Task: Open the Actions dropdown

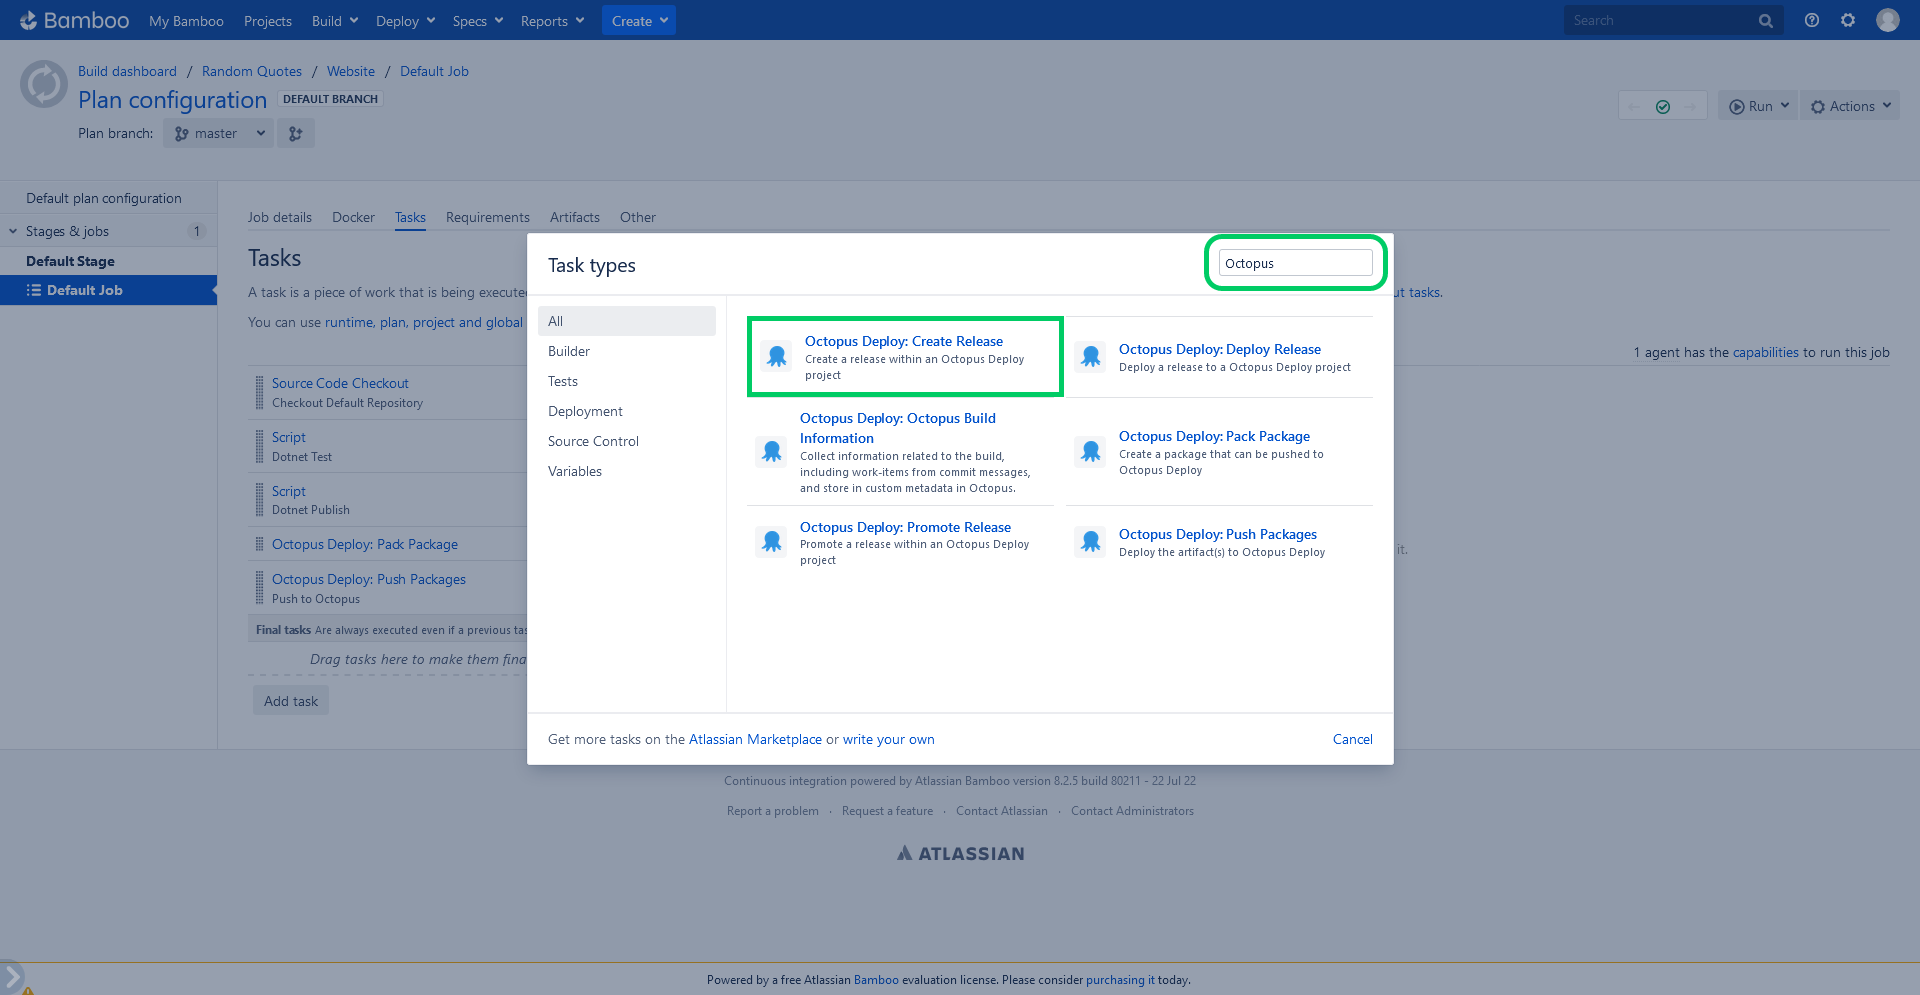Action: click(1851, 106)
